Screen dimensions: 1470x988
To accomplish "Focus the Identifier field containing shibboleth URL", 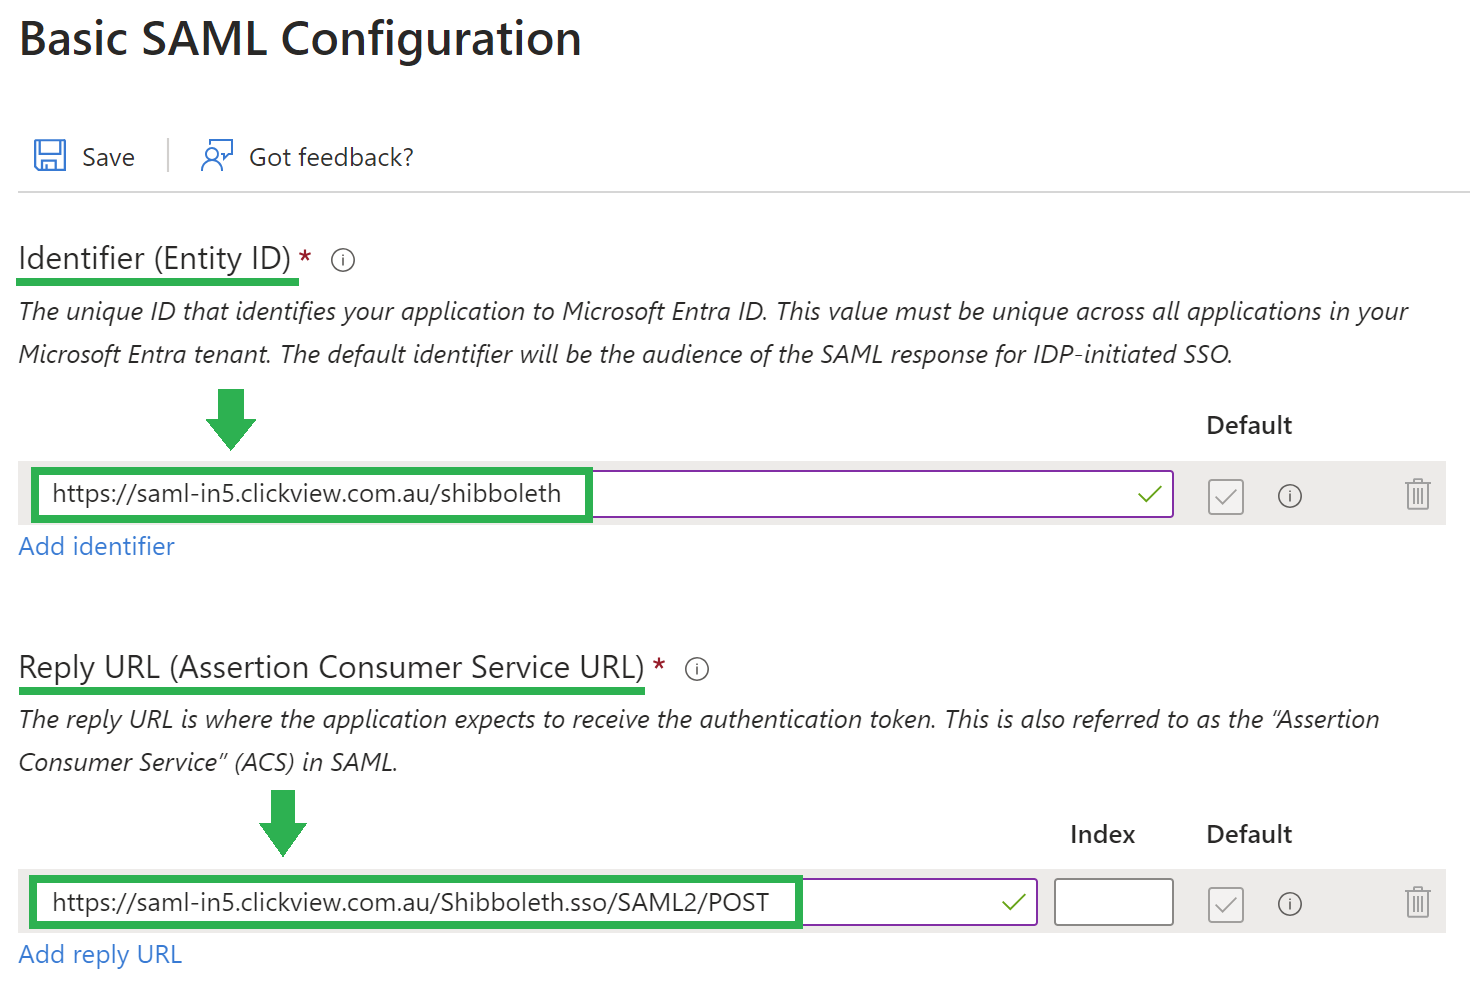I will 603,494.
